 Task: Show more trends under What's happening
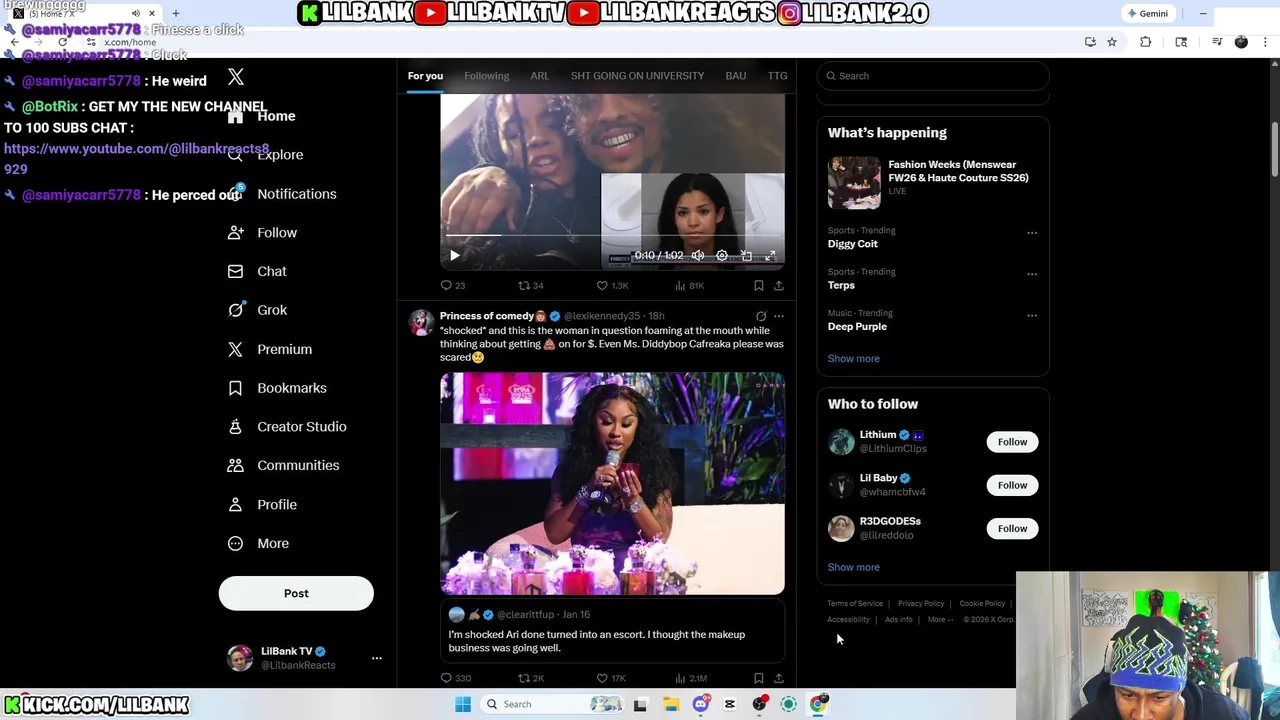coord(854,358)
